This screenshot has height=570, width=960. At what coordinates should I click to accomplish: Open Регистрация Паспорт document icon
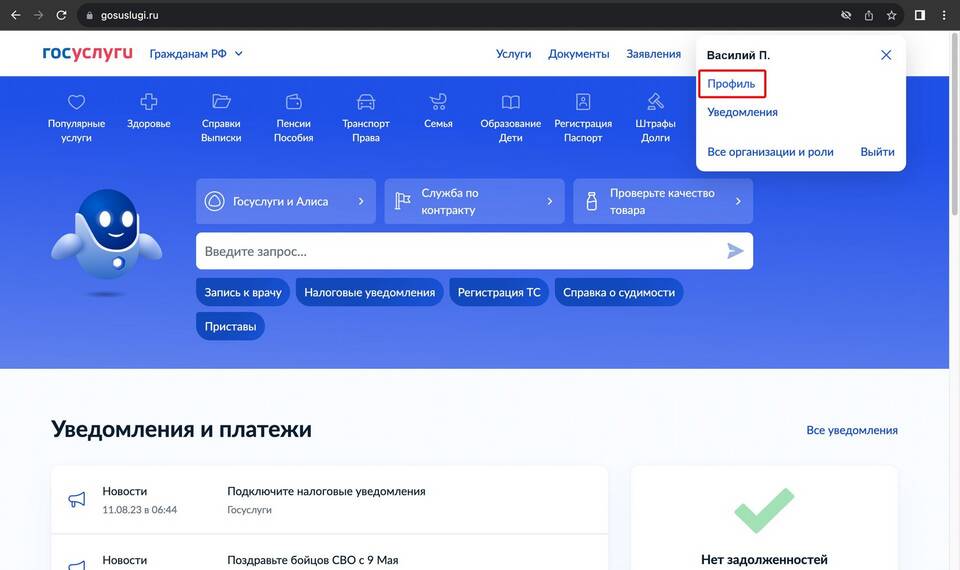583,102
